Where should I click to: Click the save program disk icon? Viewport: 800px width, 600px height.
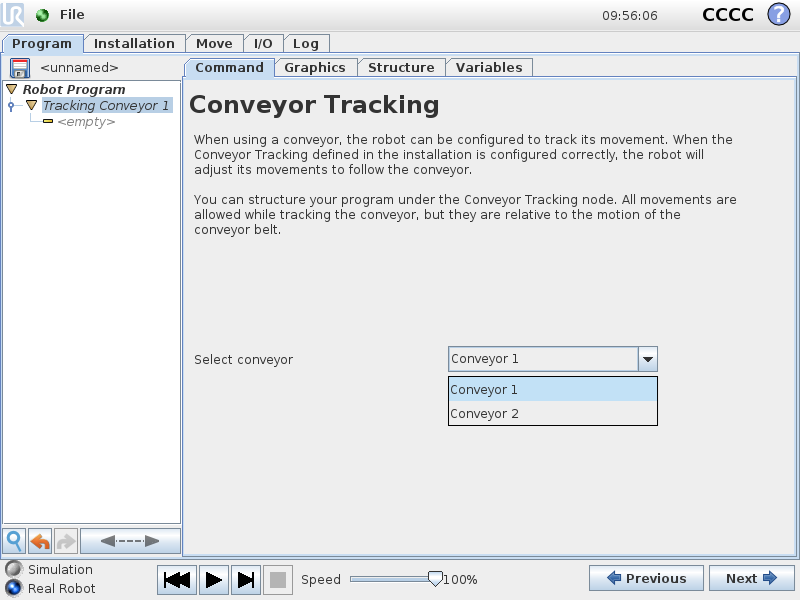(x=20, y=68)
